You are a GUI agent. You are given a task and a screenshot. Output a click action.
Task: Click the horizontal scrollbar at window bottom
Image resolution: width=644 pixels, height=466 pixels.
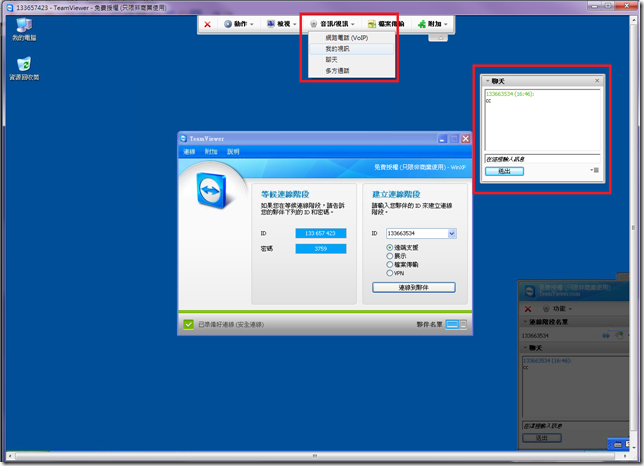[316, 456]
